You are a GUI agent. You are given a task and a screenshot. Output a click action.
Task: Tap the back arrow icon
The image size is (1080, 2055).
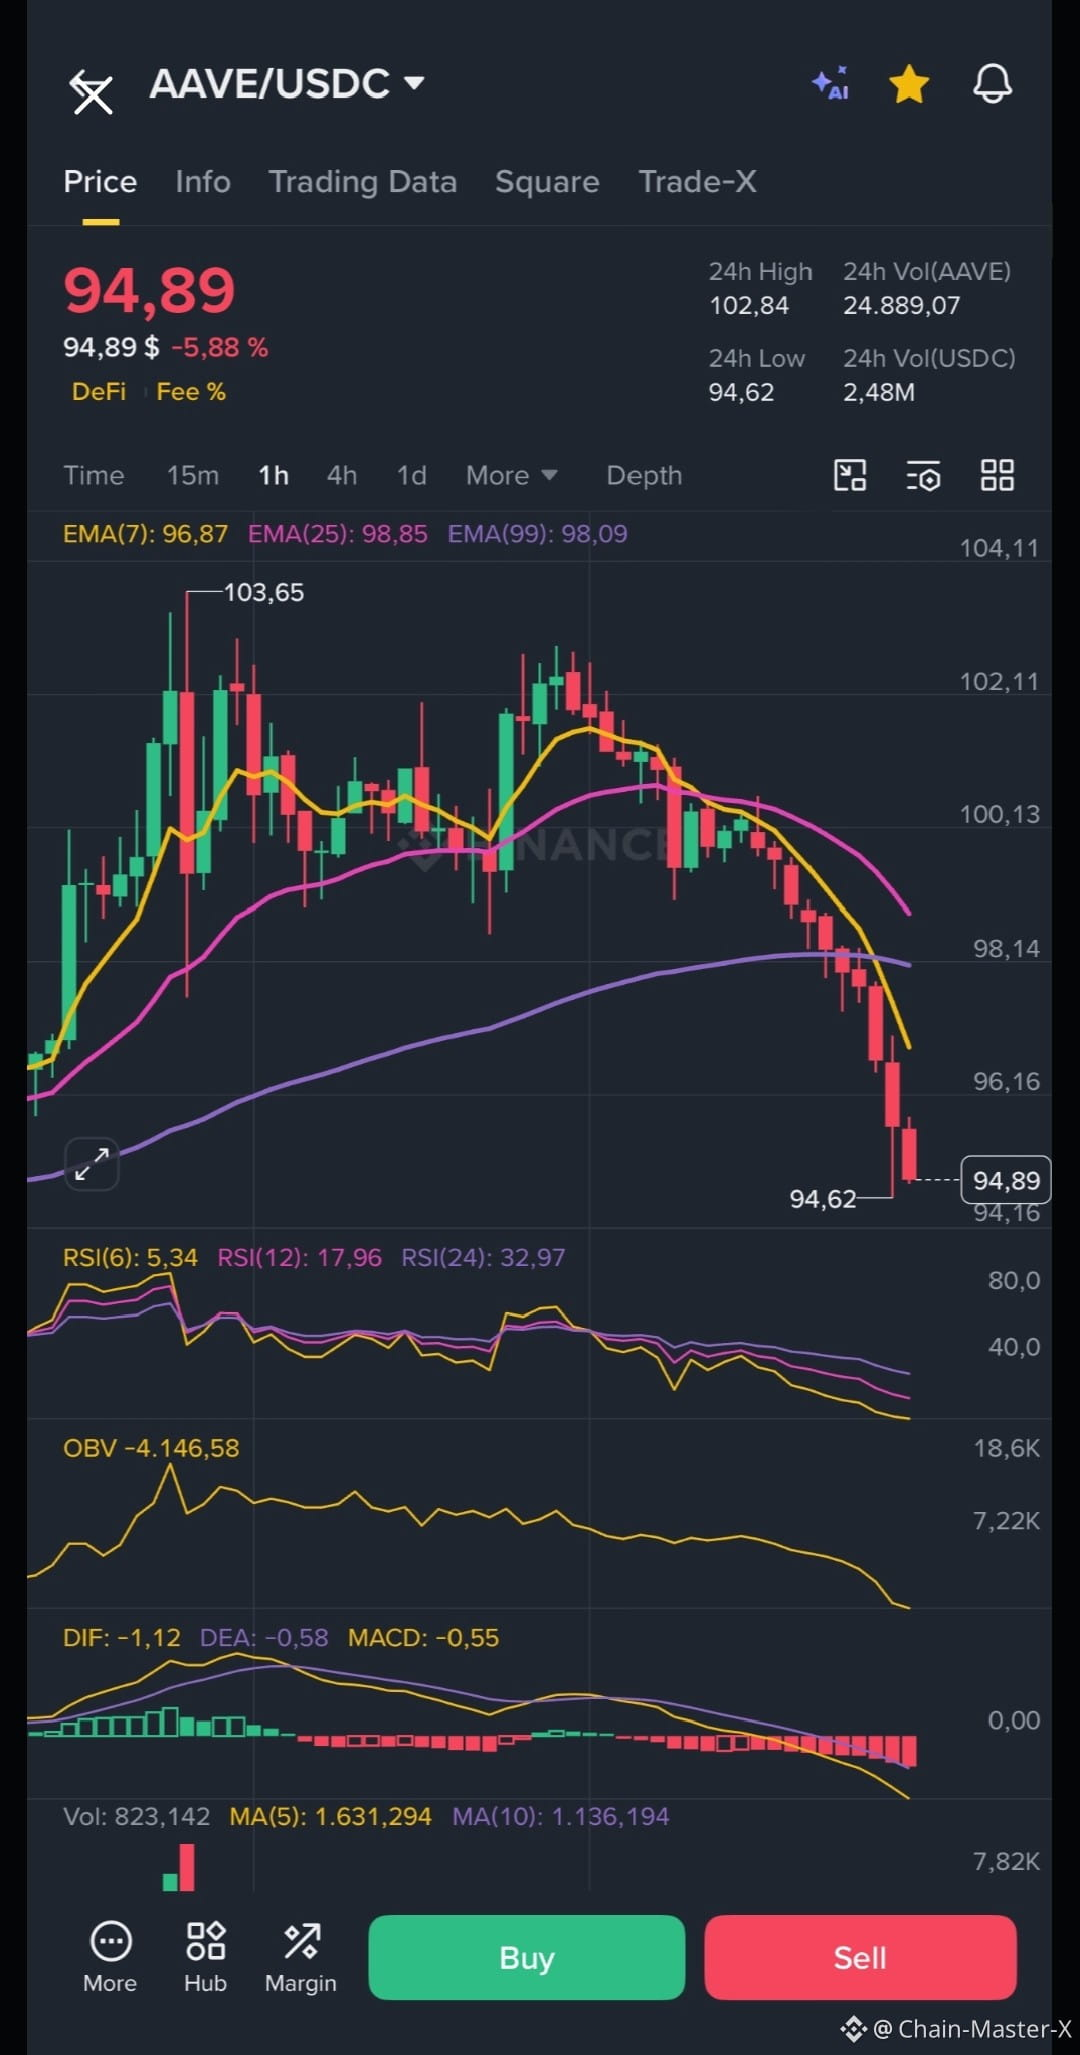[92, 92]
